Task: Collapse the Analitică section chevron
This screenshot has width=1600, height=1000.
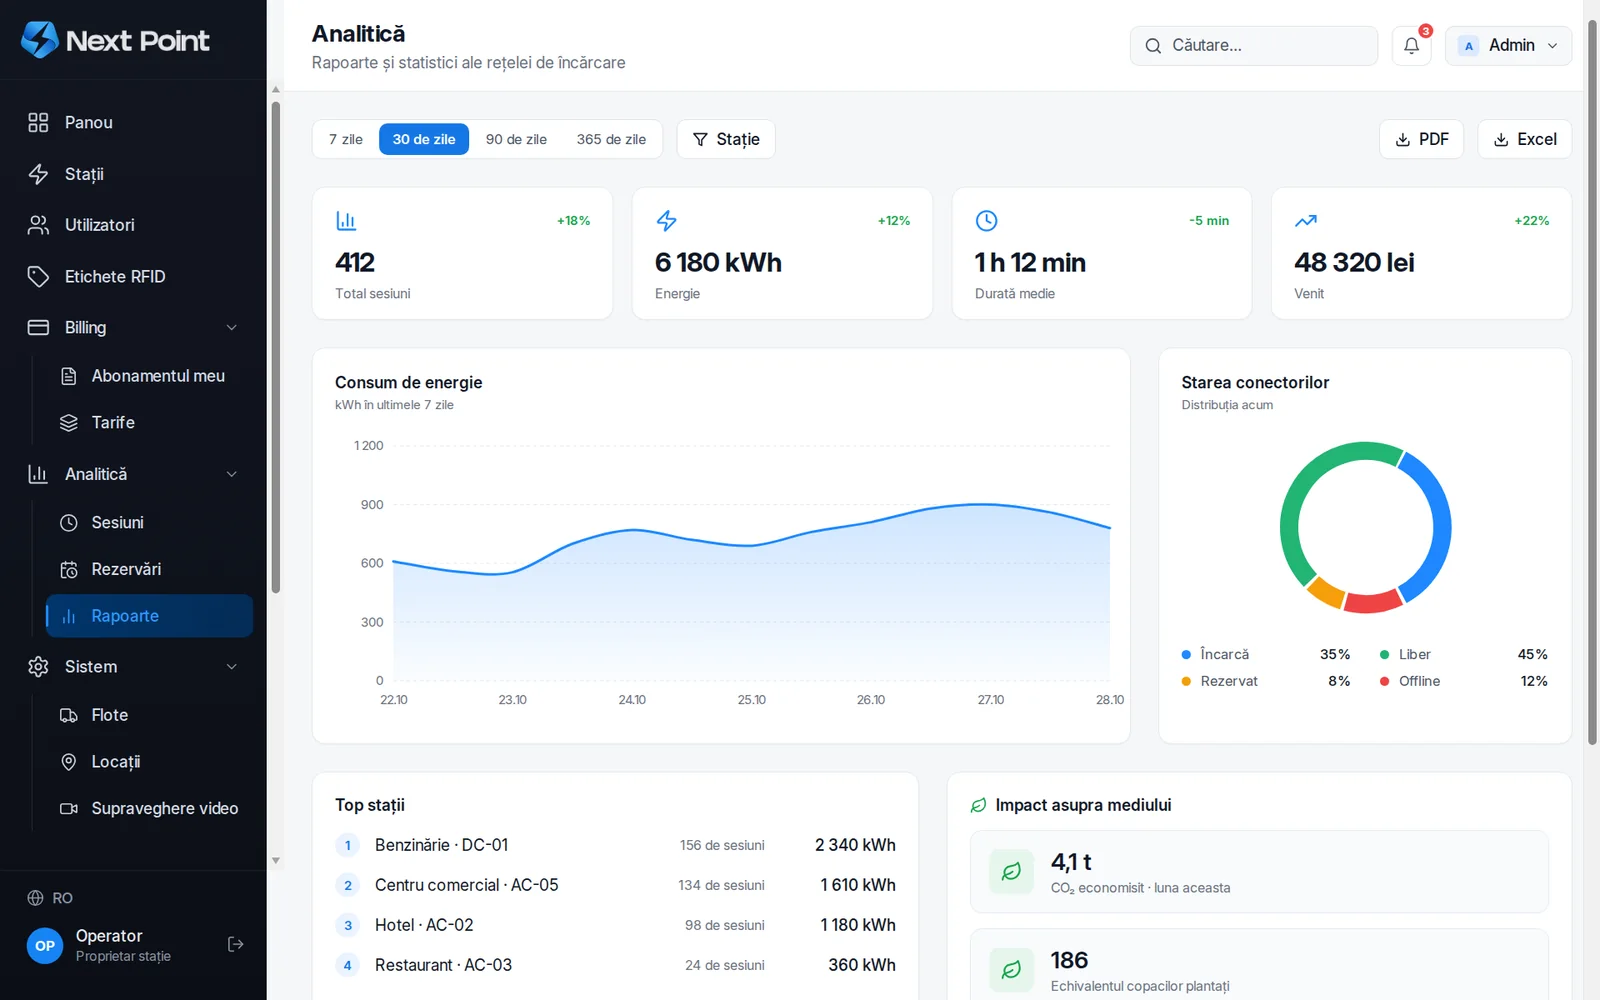Action: coord(231,474)
